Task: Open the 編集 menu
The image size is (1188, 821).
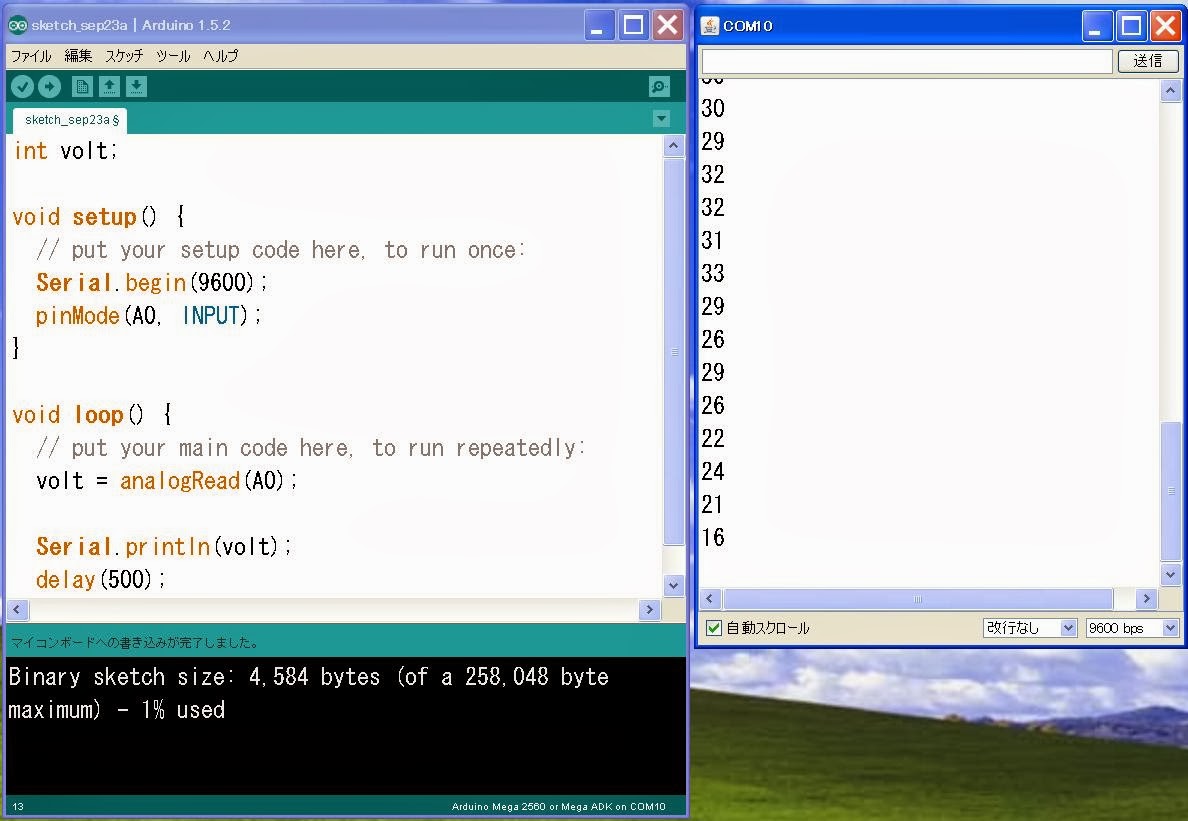Action: point(78,56)
